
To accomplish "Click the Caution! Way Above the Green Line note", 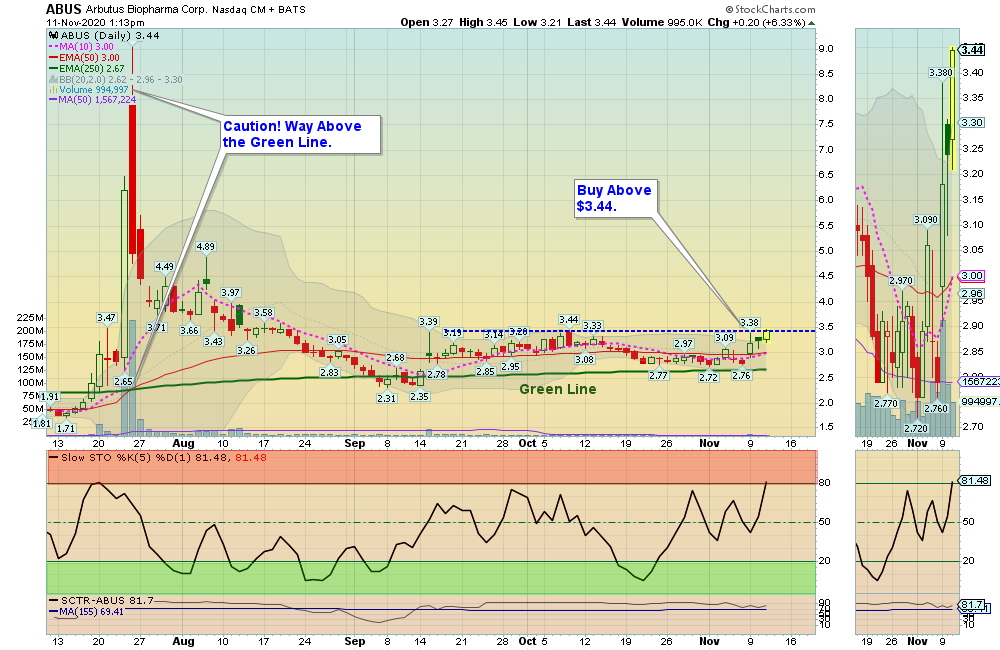I will click(300, 135).
